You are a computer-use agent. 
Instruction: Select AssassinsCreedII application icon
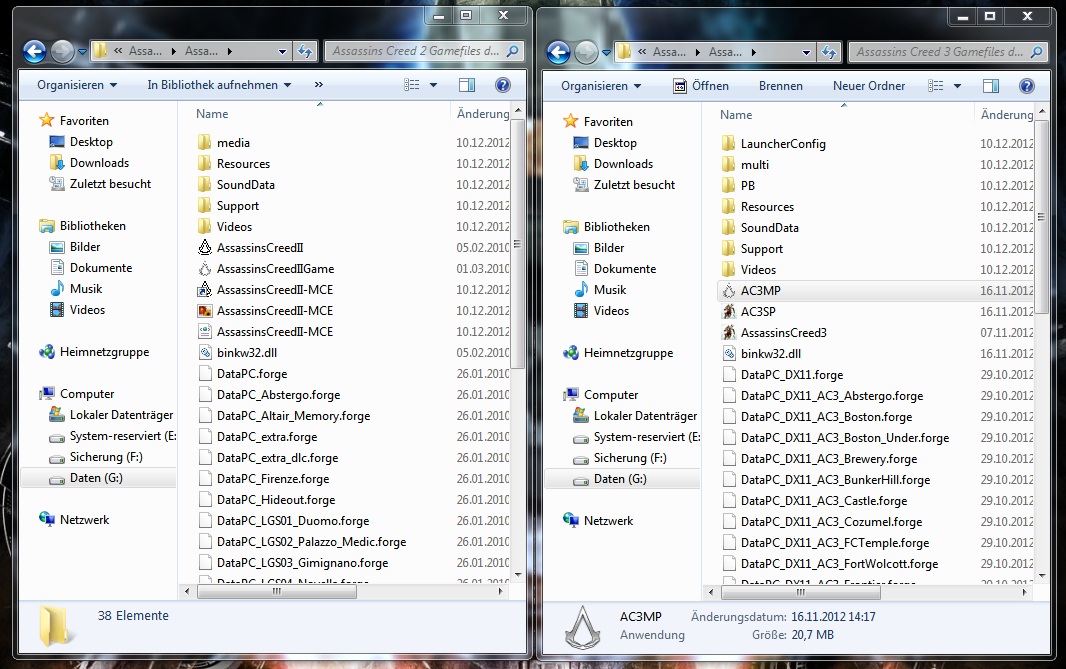[x=205, y=247]
